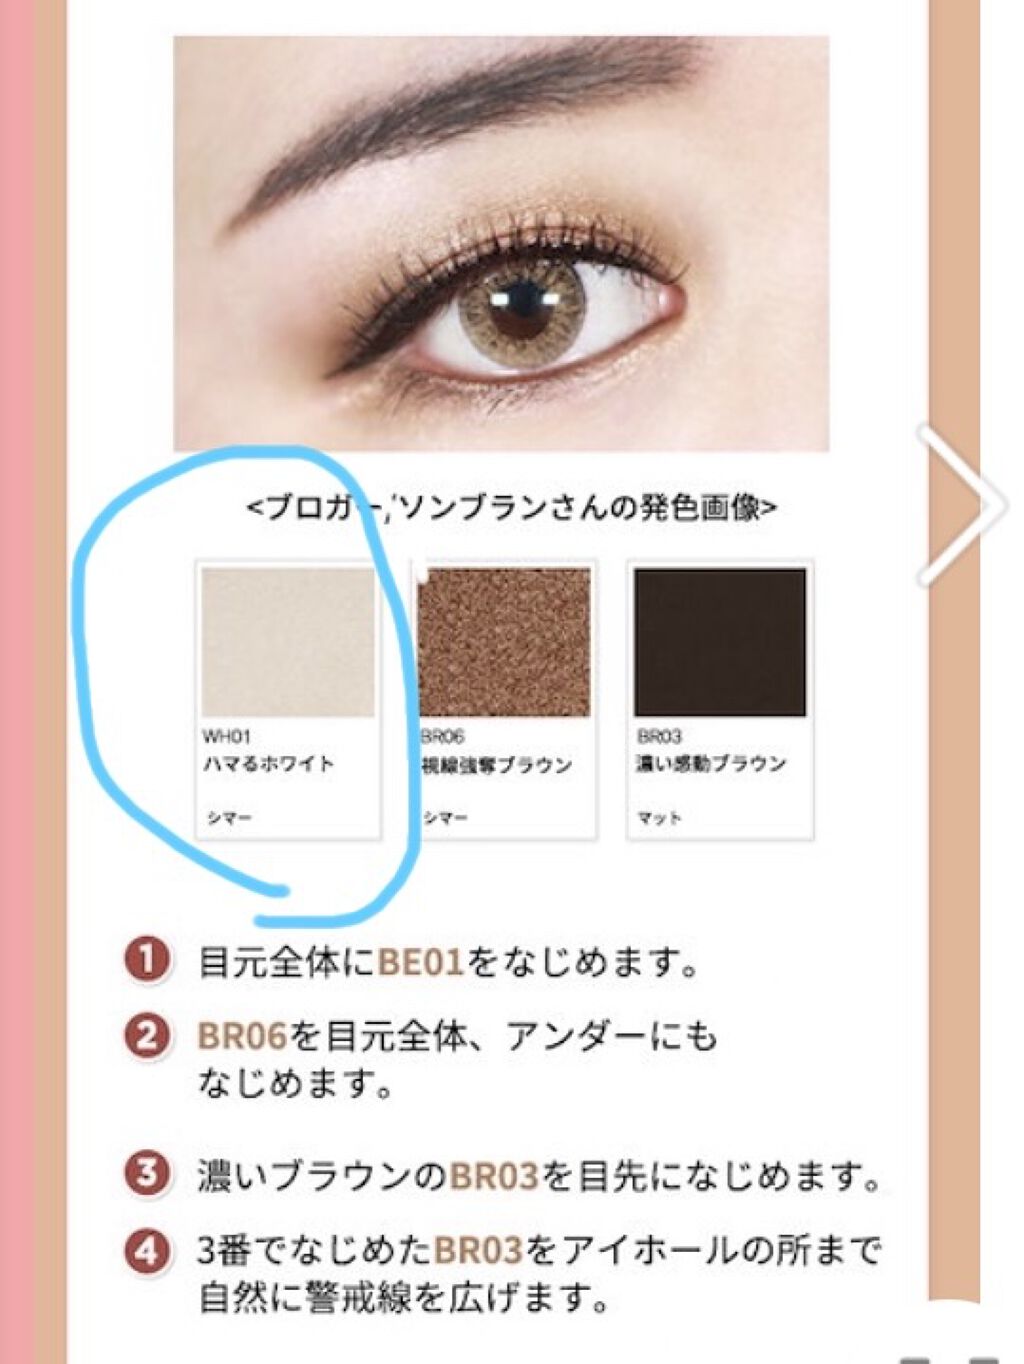This screenshot has width=1024, height=1364.
Task: Tap the シマー label under WH01
Action: click(229, 818)
